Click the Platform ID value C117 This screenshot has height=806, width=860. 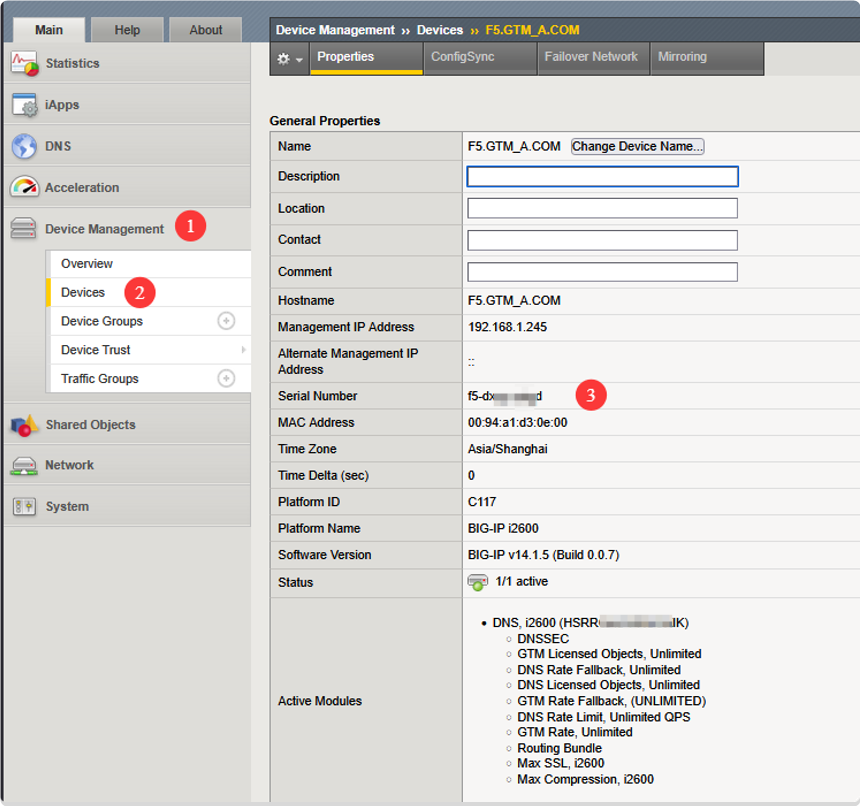[482, 502]
